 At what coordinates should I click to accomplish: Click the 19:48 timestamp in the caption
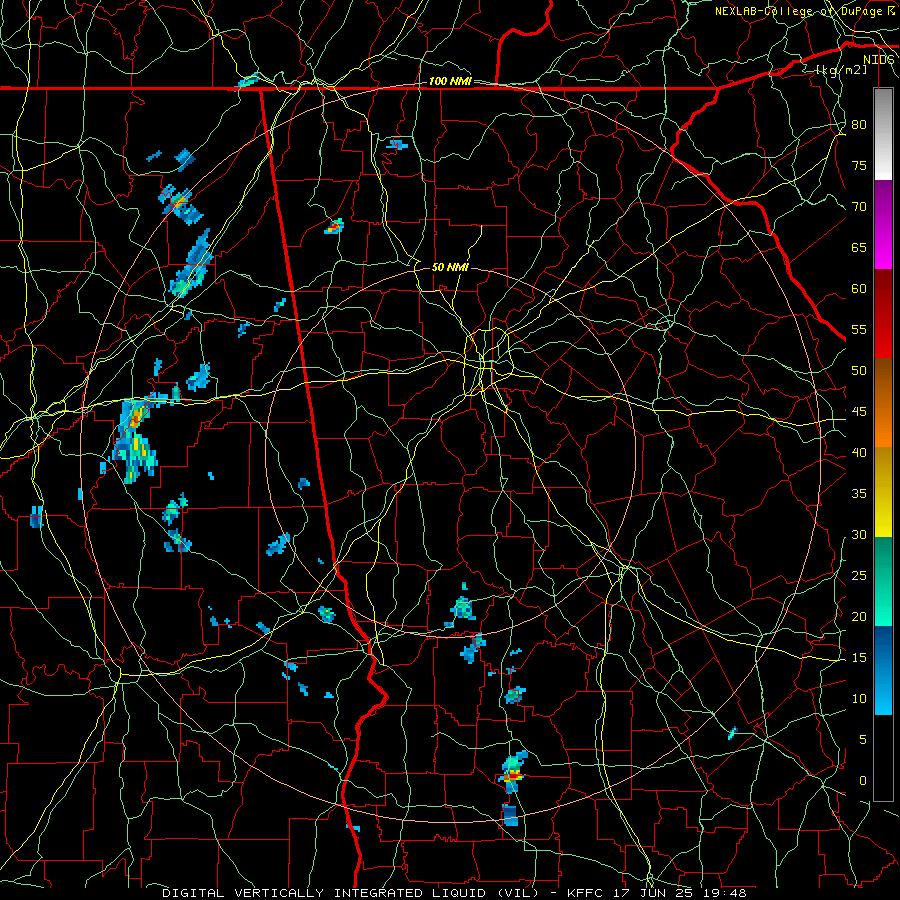tap(724, 893)
